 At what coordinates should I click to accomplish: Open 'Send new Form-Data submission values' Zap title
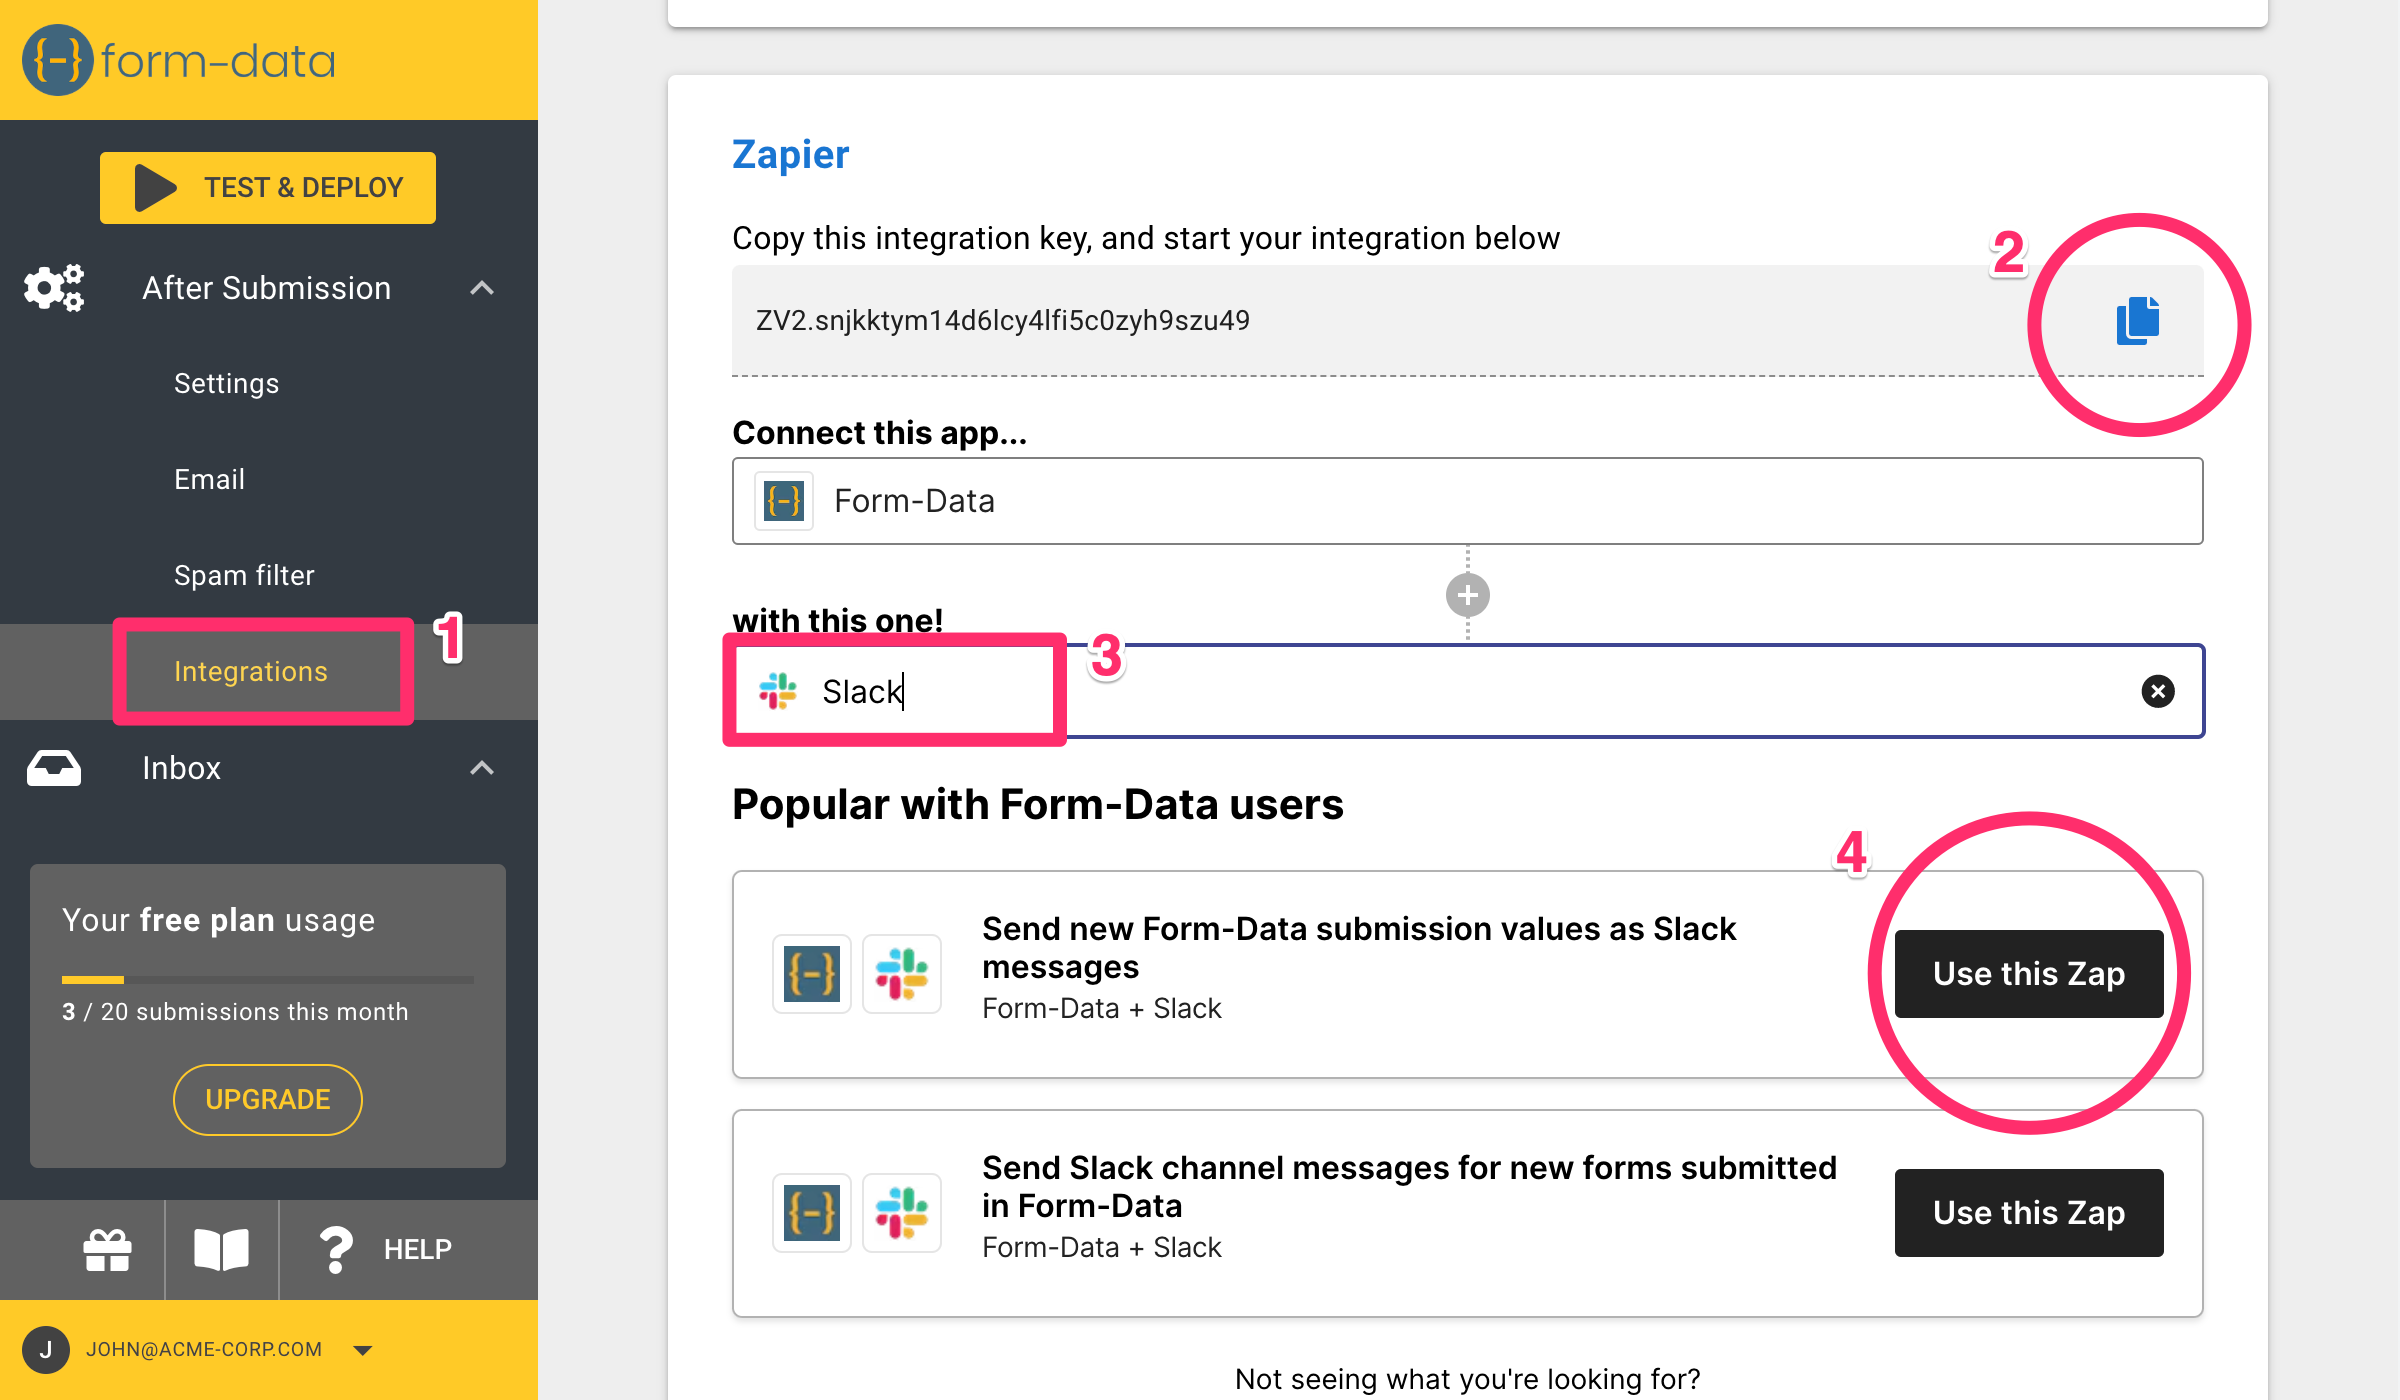[1358, 948]
